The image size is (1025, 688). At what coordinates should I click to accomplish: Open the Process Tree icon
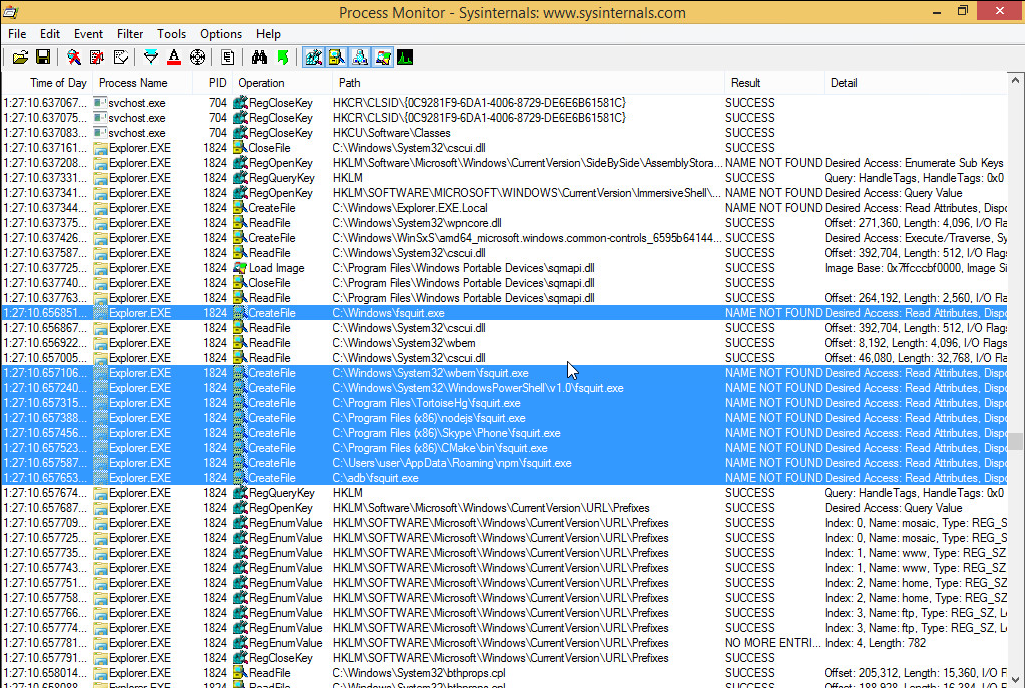(227, 58)
